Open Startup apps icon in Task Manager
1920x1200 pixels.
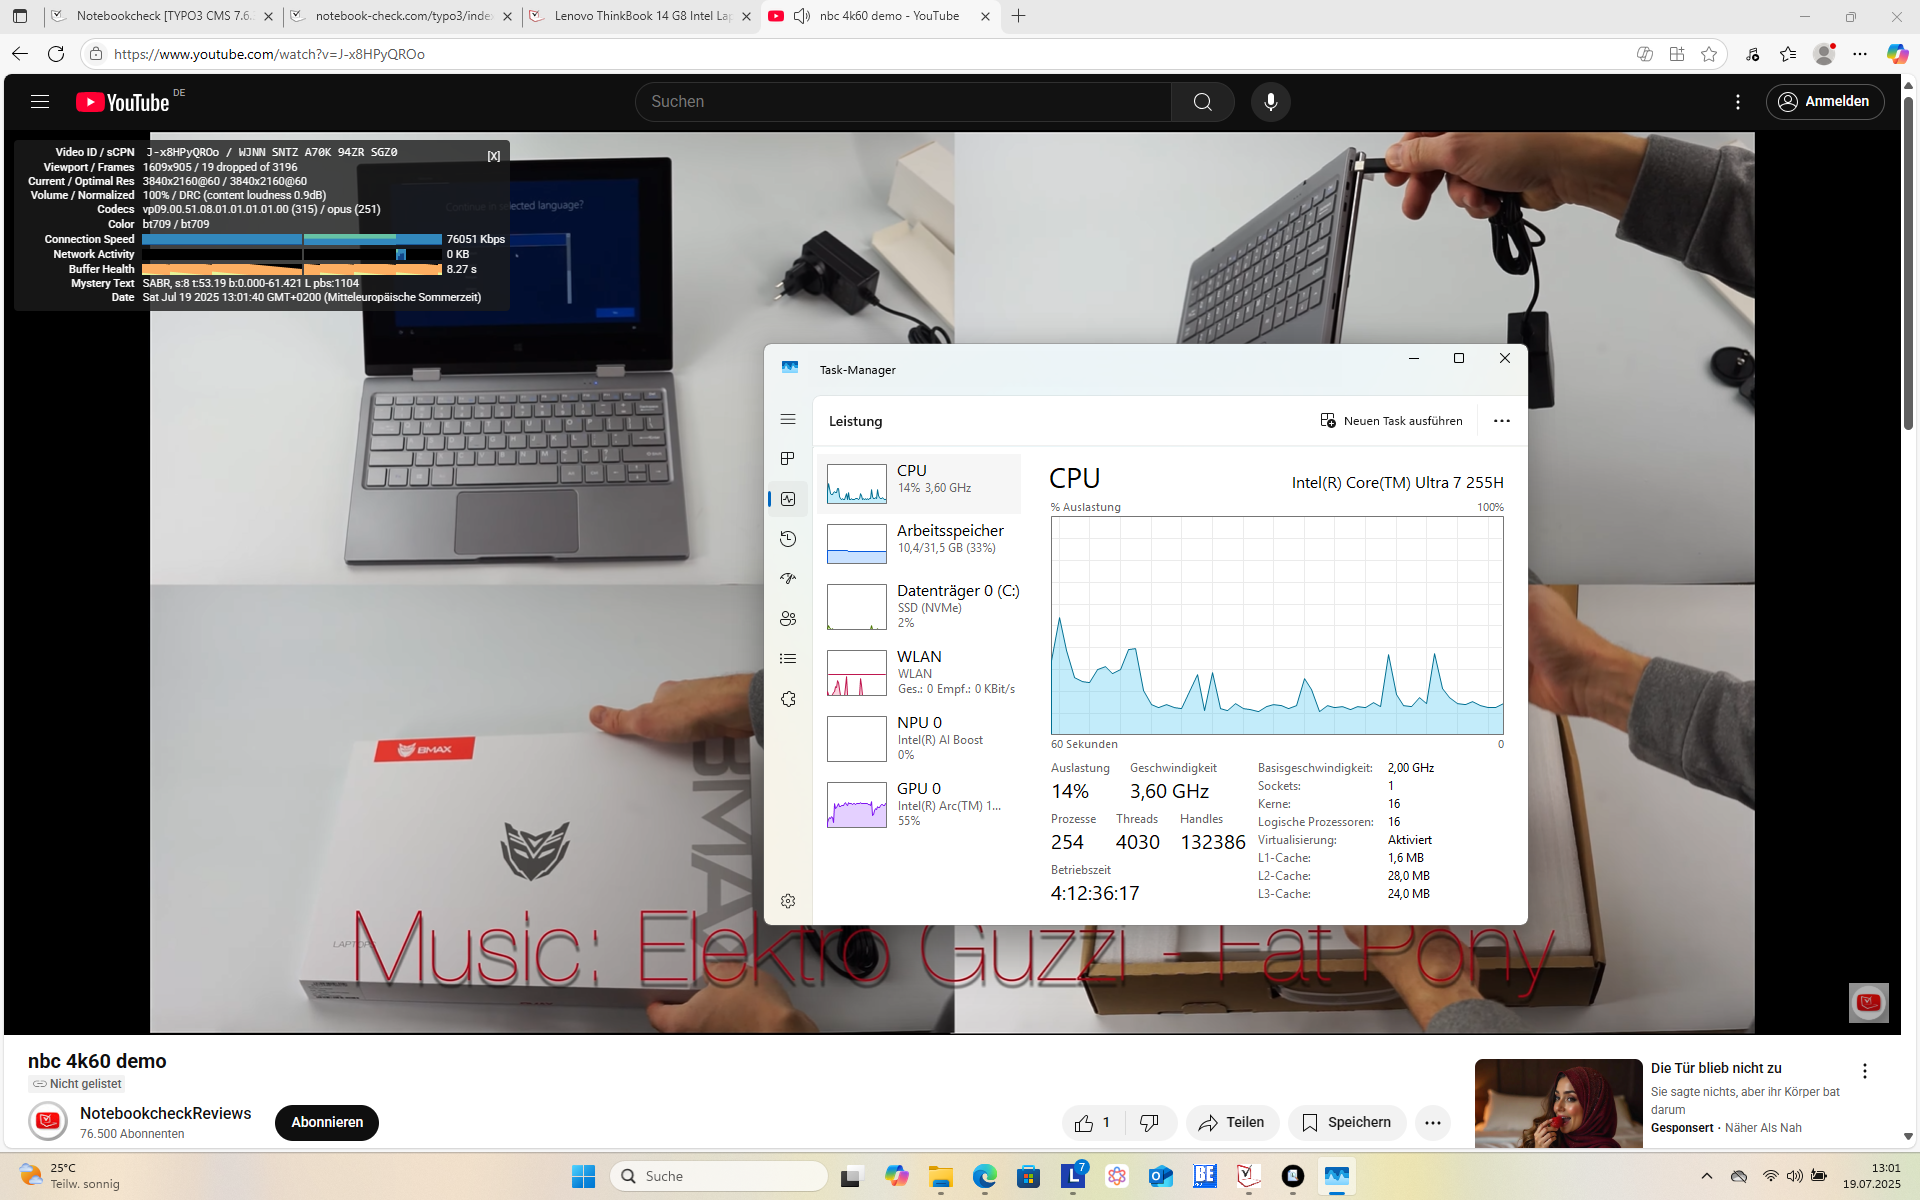click(788, 578)
